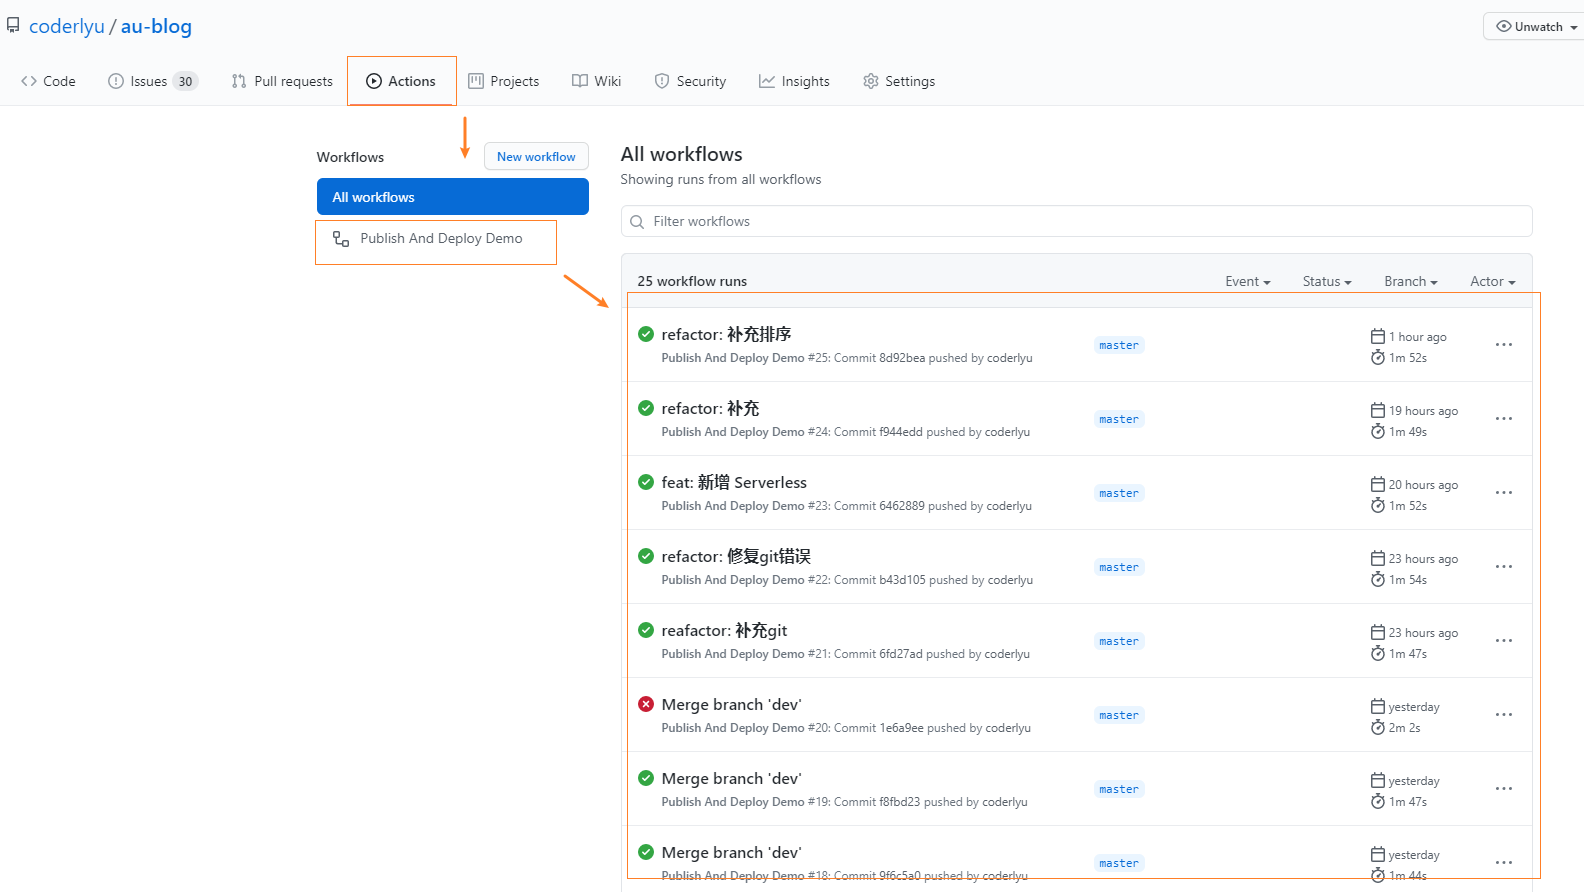Open three-dot menu for run #25
Image resolution: width=1584 pixels, height=892 pixels.
pos(1504,345)
